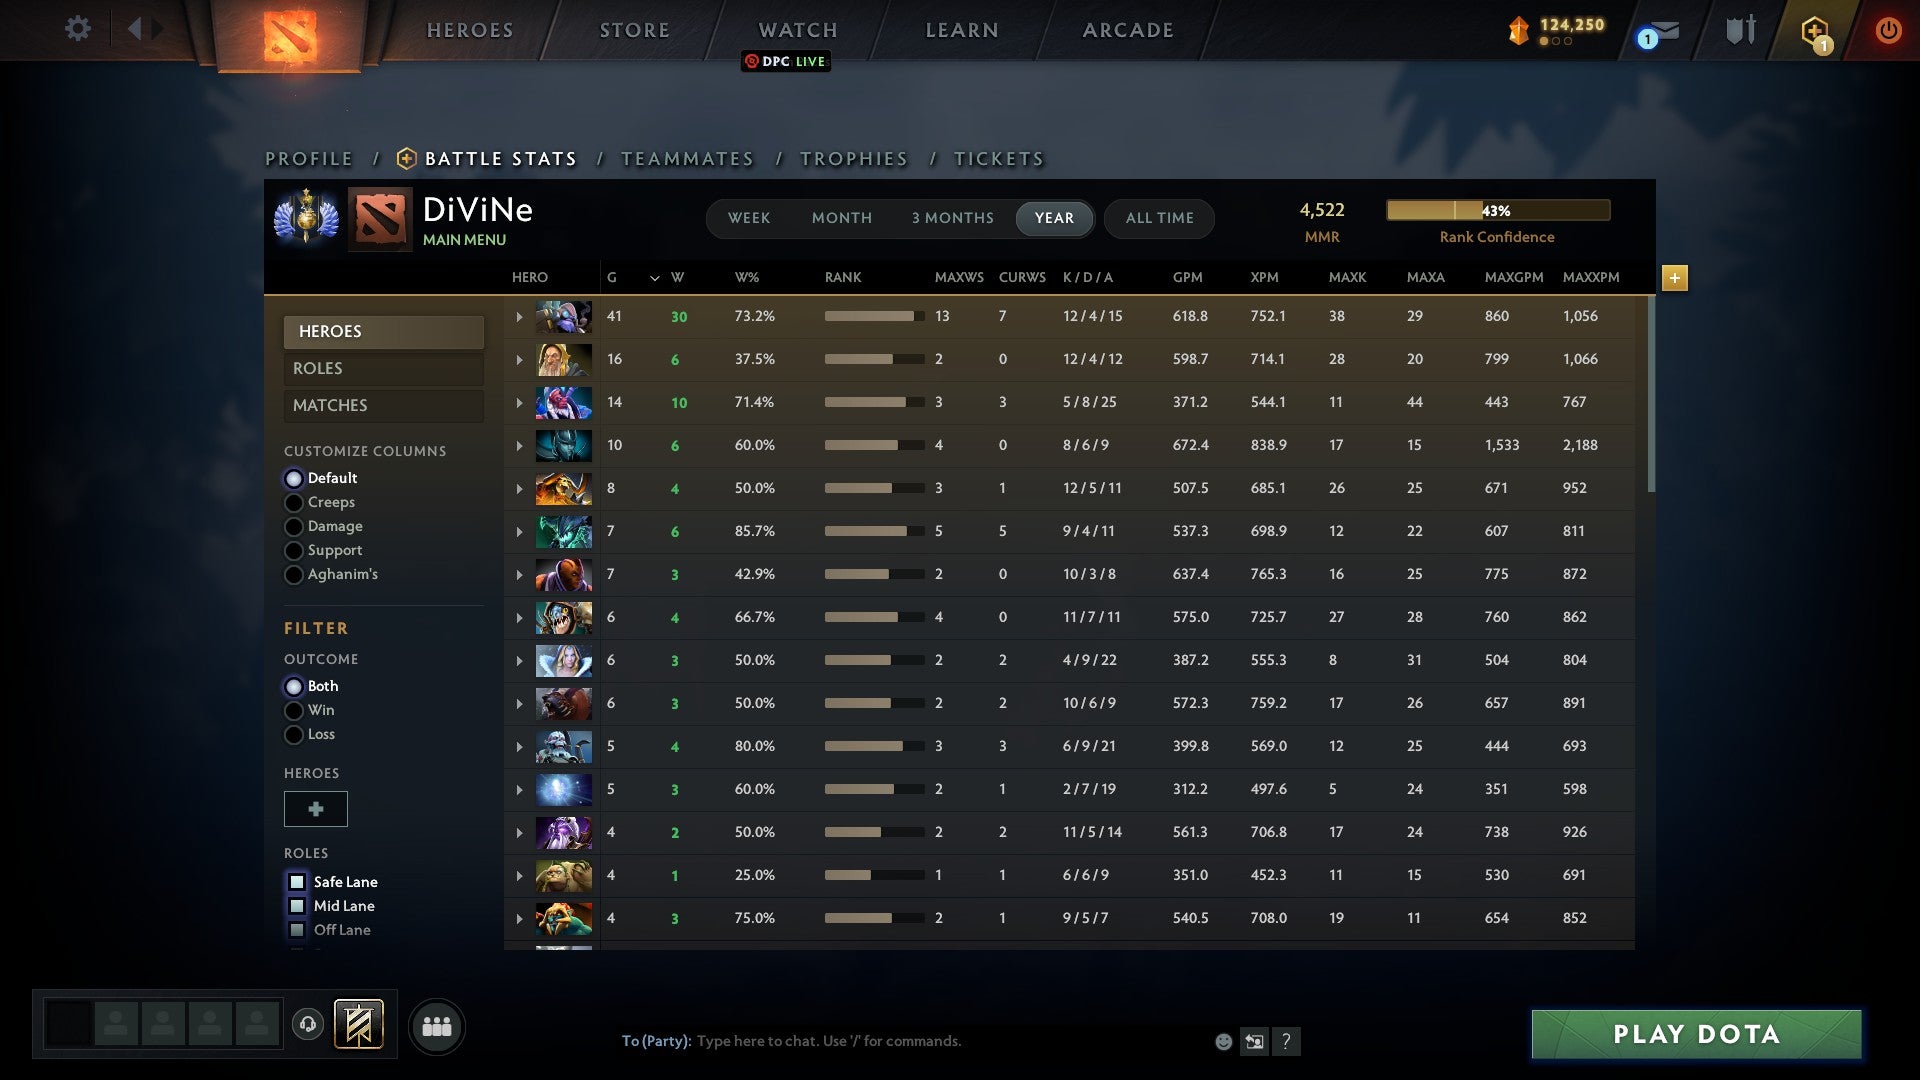
Task: Open the sort dropdown arrow near the G column
Action: click(x=654, y=278)
